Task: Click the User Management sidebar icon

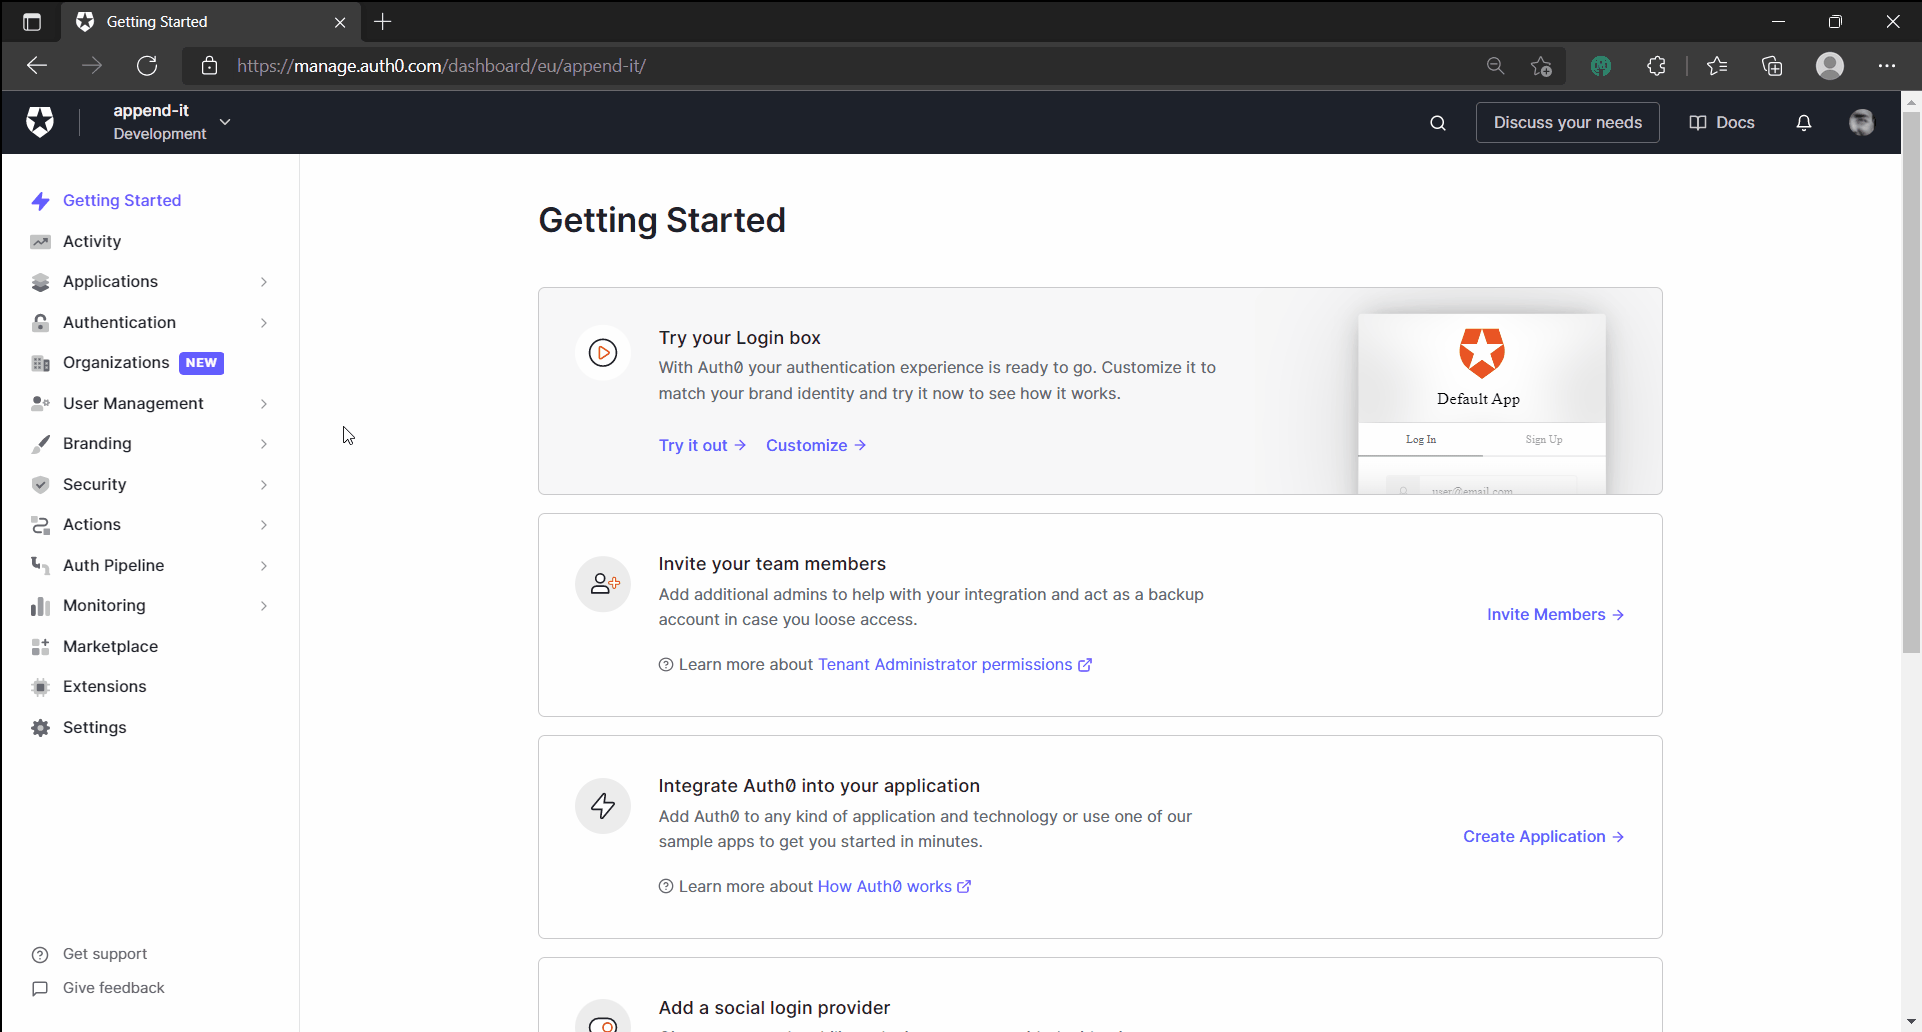Action: click(x=40, y=403)
